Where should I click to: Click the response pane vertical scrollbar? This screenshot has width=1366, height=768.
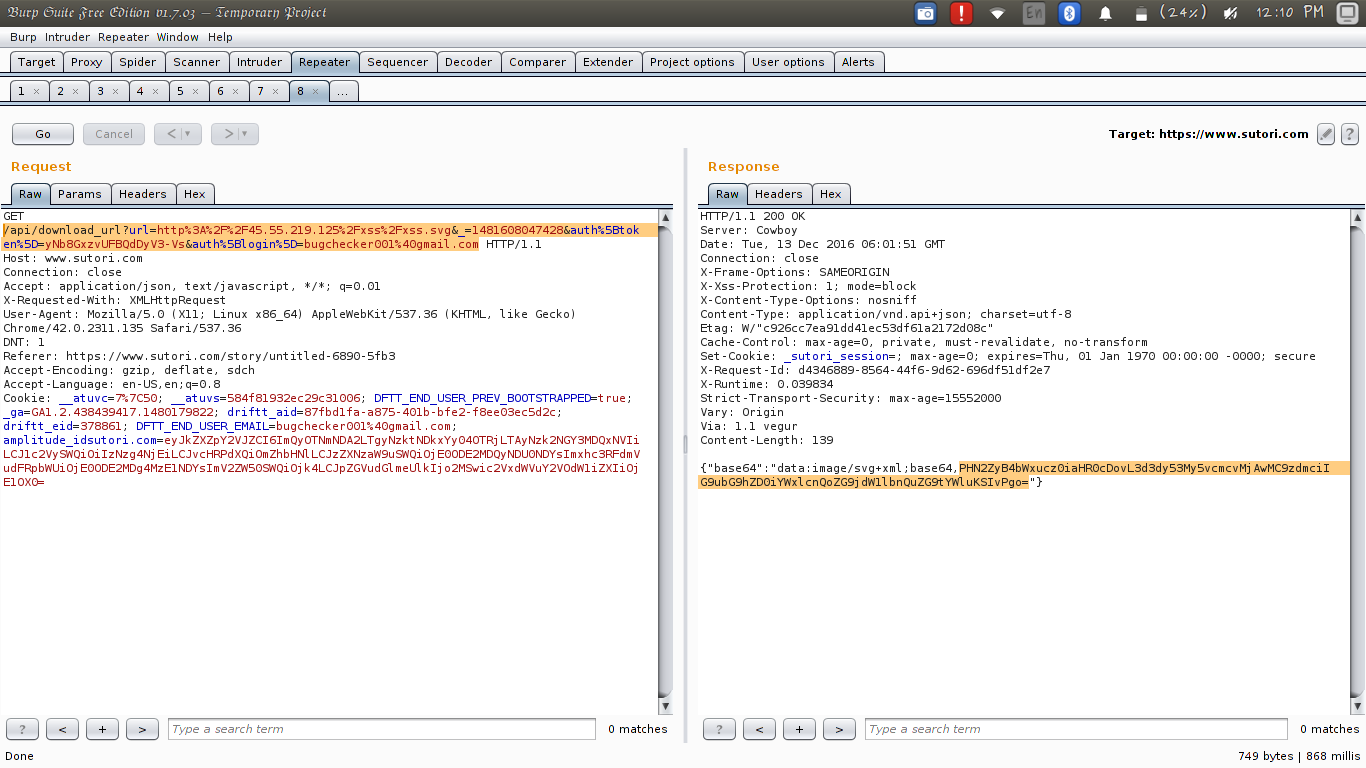(1357, 460)
